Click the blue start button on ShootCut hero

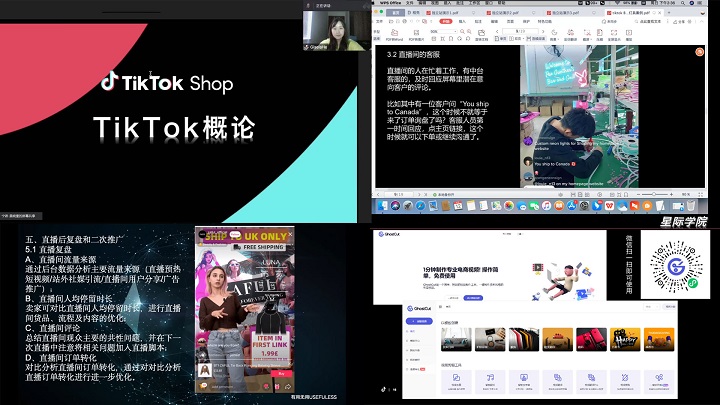pyautogui.click(x=473, y=298)
